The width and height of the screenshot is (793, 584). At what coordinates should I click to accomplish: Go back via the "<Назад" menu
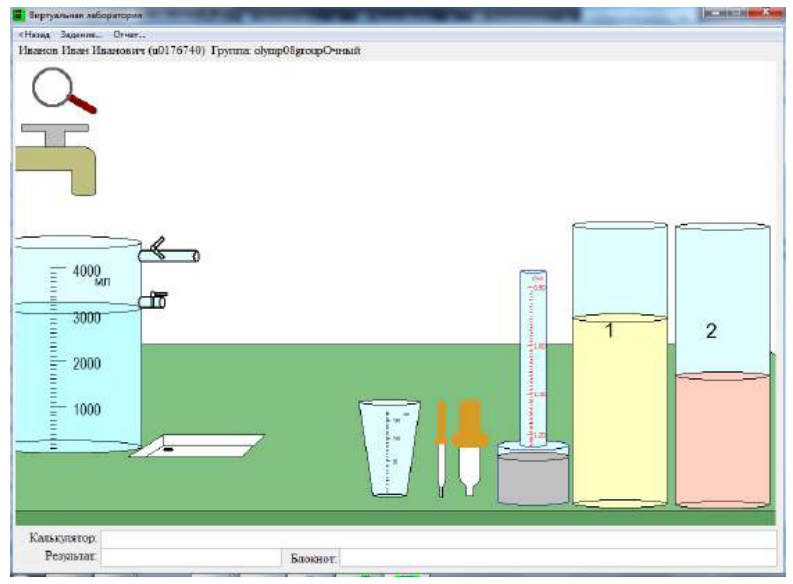tap(34, 35)
